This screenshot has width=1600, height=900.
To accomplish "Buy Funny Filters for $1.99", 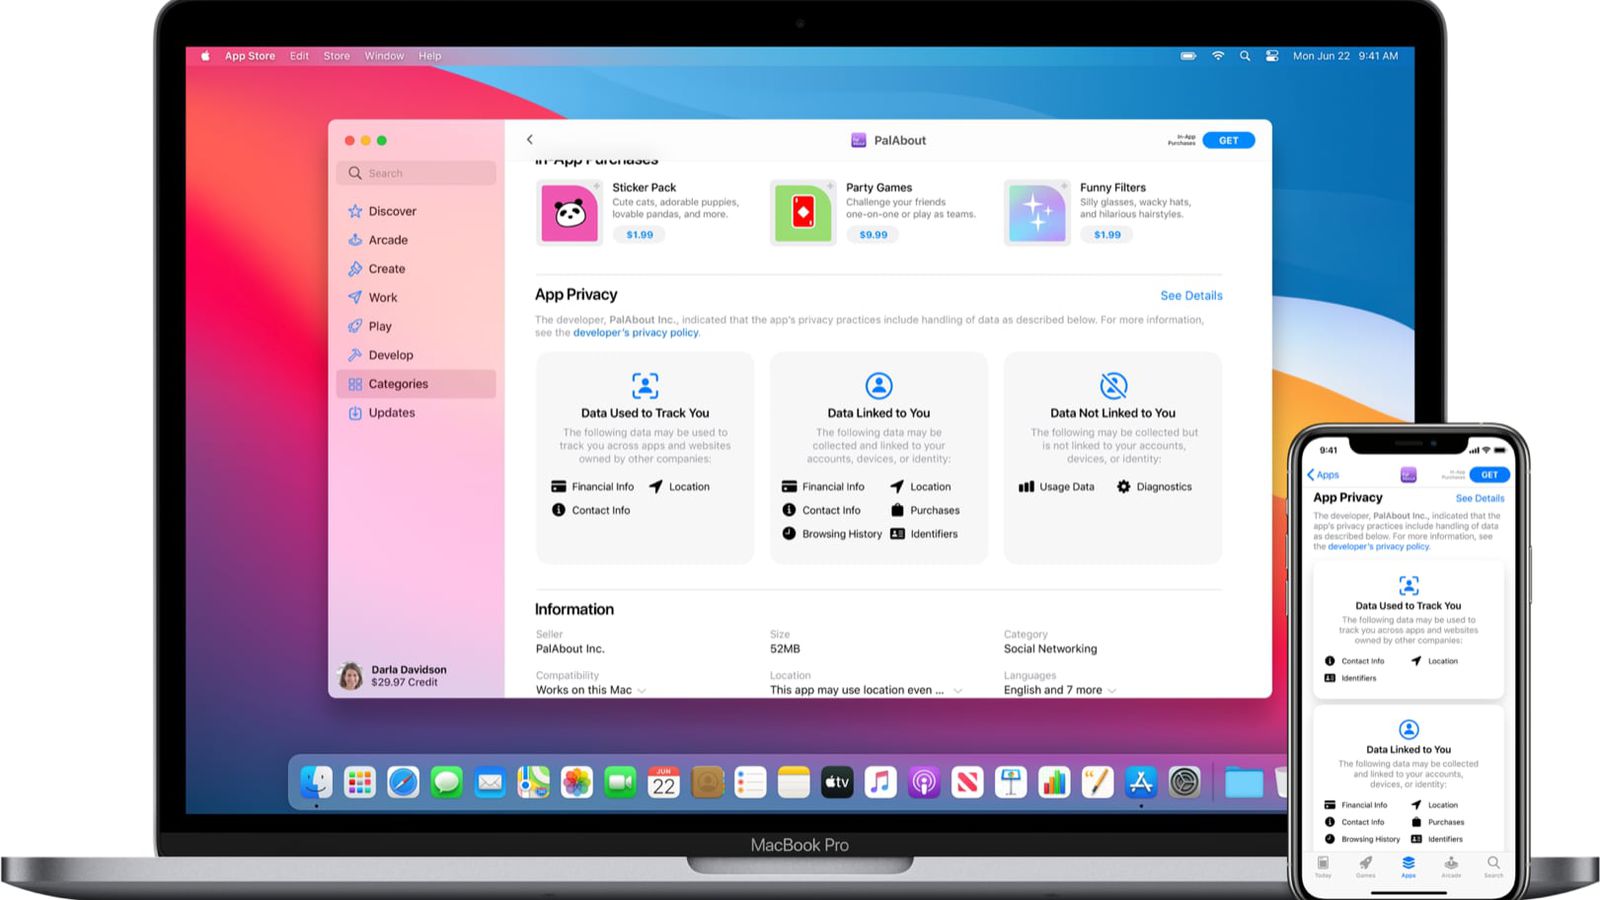I will 1107,235.
